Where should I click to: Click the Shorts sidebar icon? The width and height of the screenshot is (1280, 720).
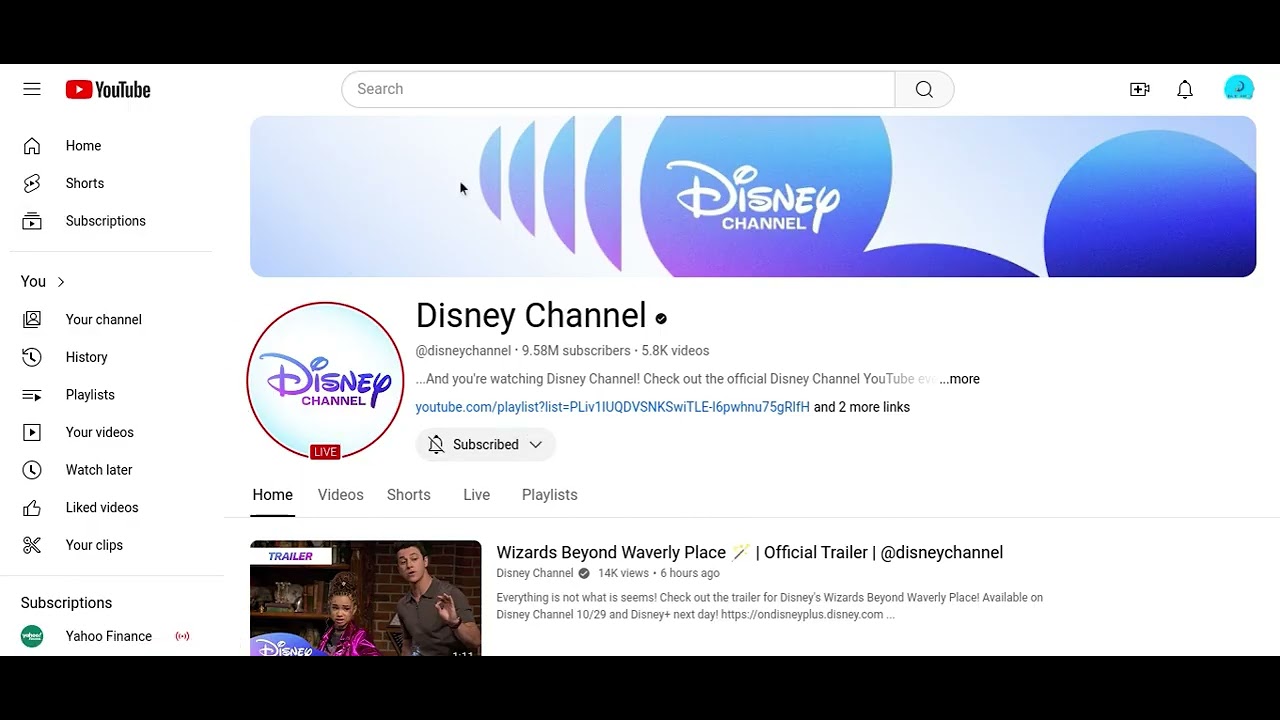[x=32, y=183]
